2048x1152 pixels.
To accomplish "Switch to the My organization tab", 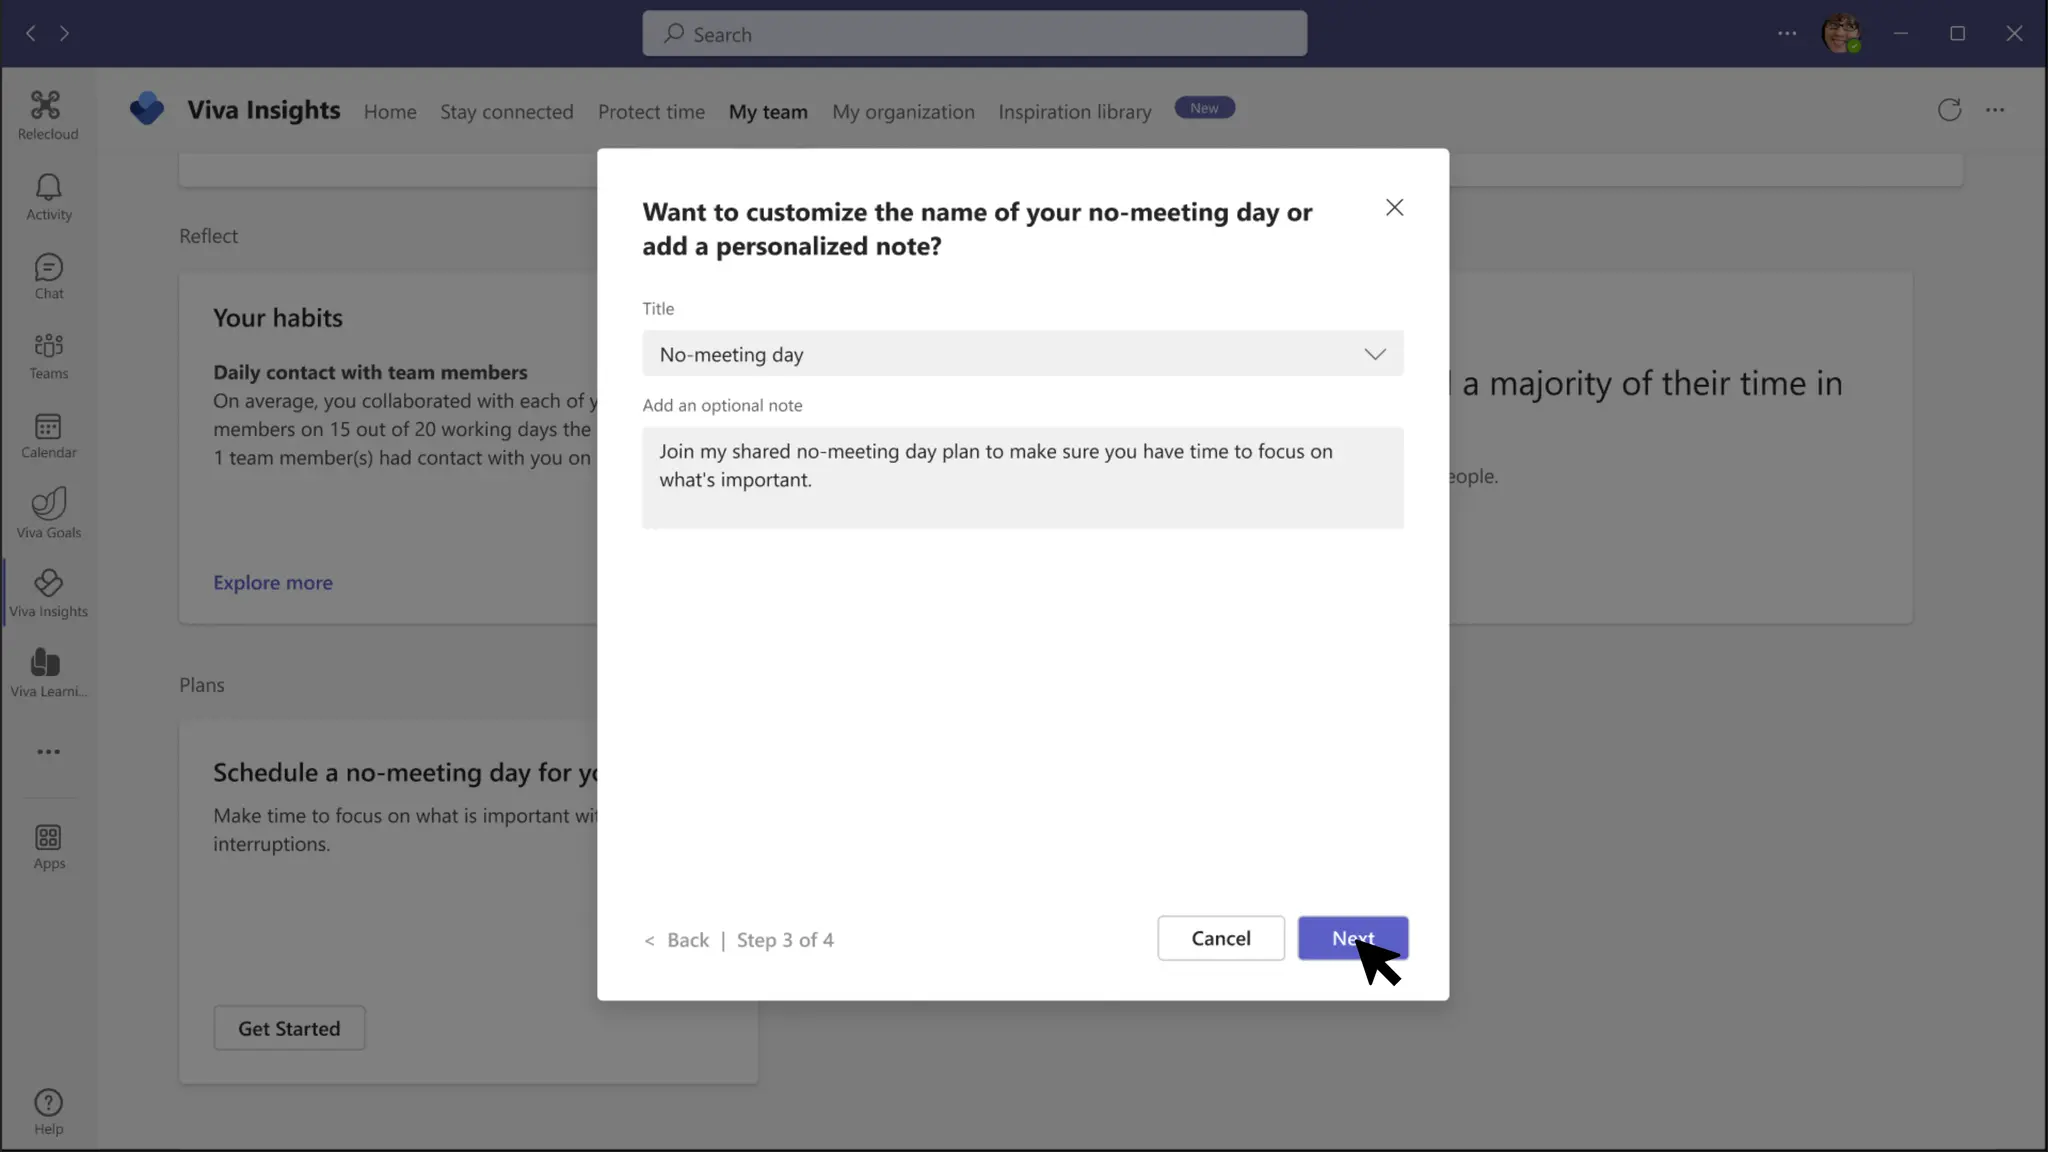I will coord(903,112).
